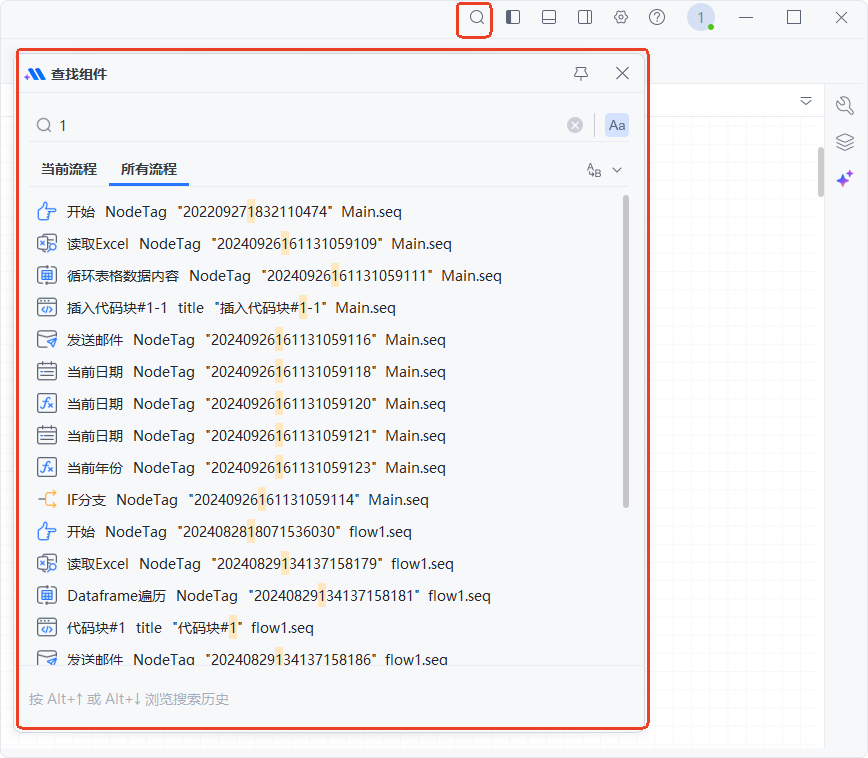Open the AI sparkle assistant icon
The height and width of the screenshot is (758, 868).
tap(844, 178)
